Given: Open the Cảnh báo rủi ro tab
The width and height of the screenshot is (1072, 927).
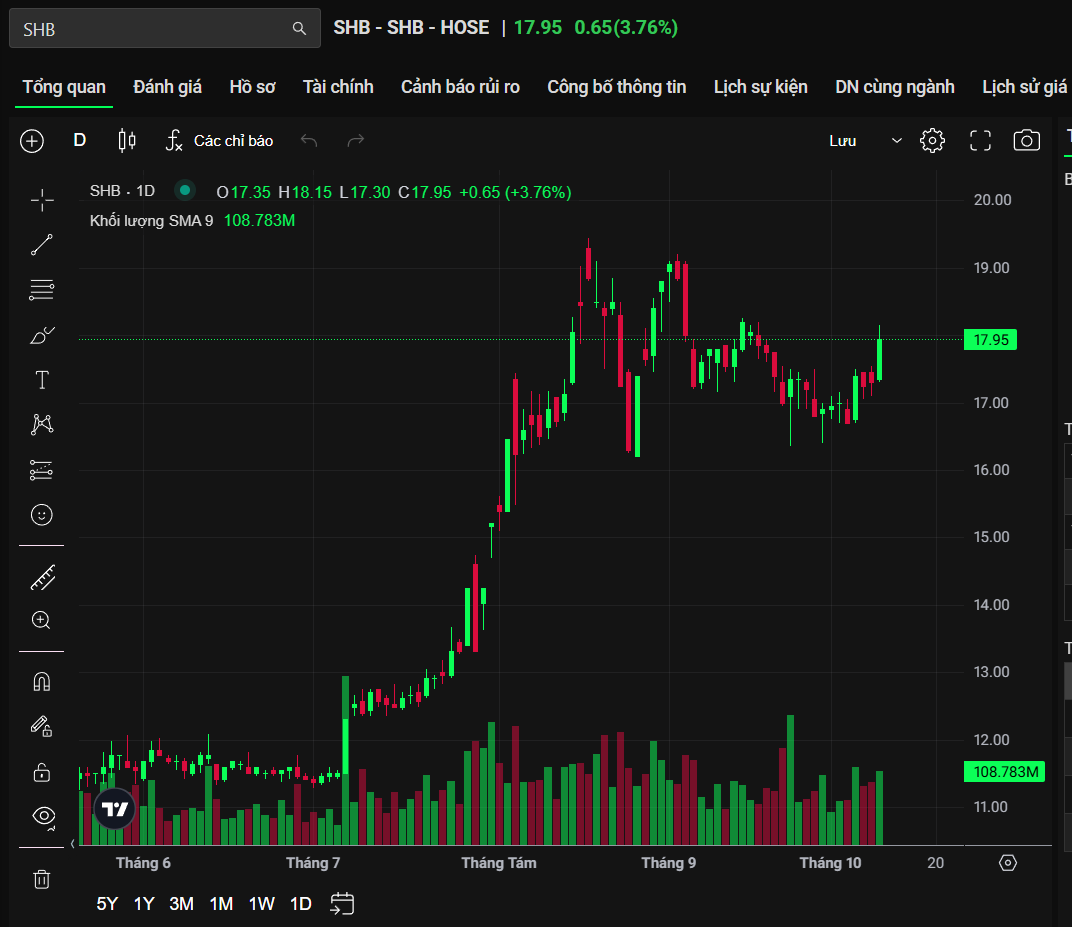Looking at the screenshot, I should 460,87.
